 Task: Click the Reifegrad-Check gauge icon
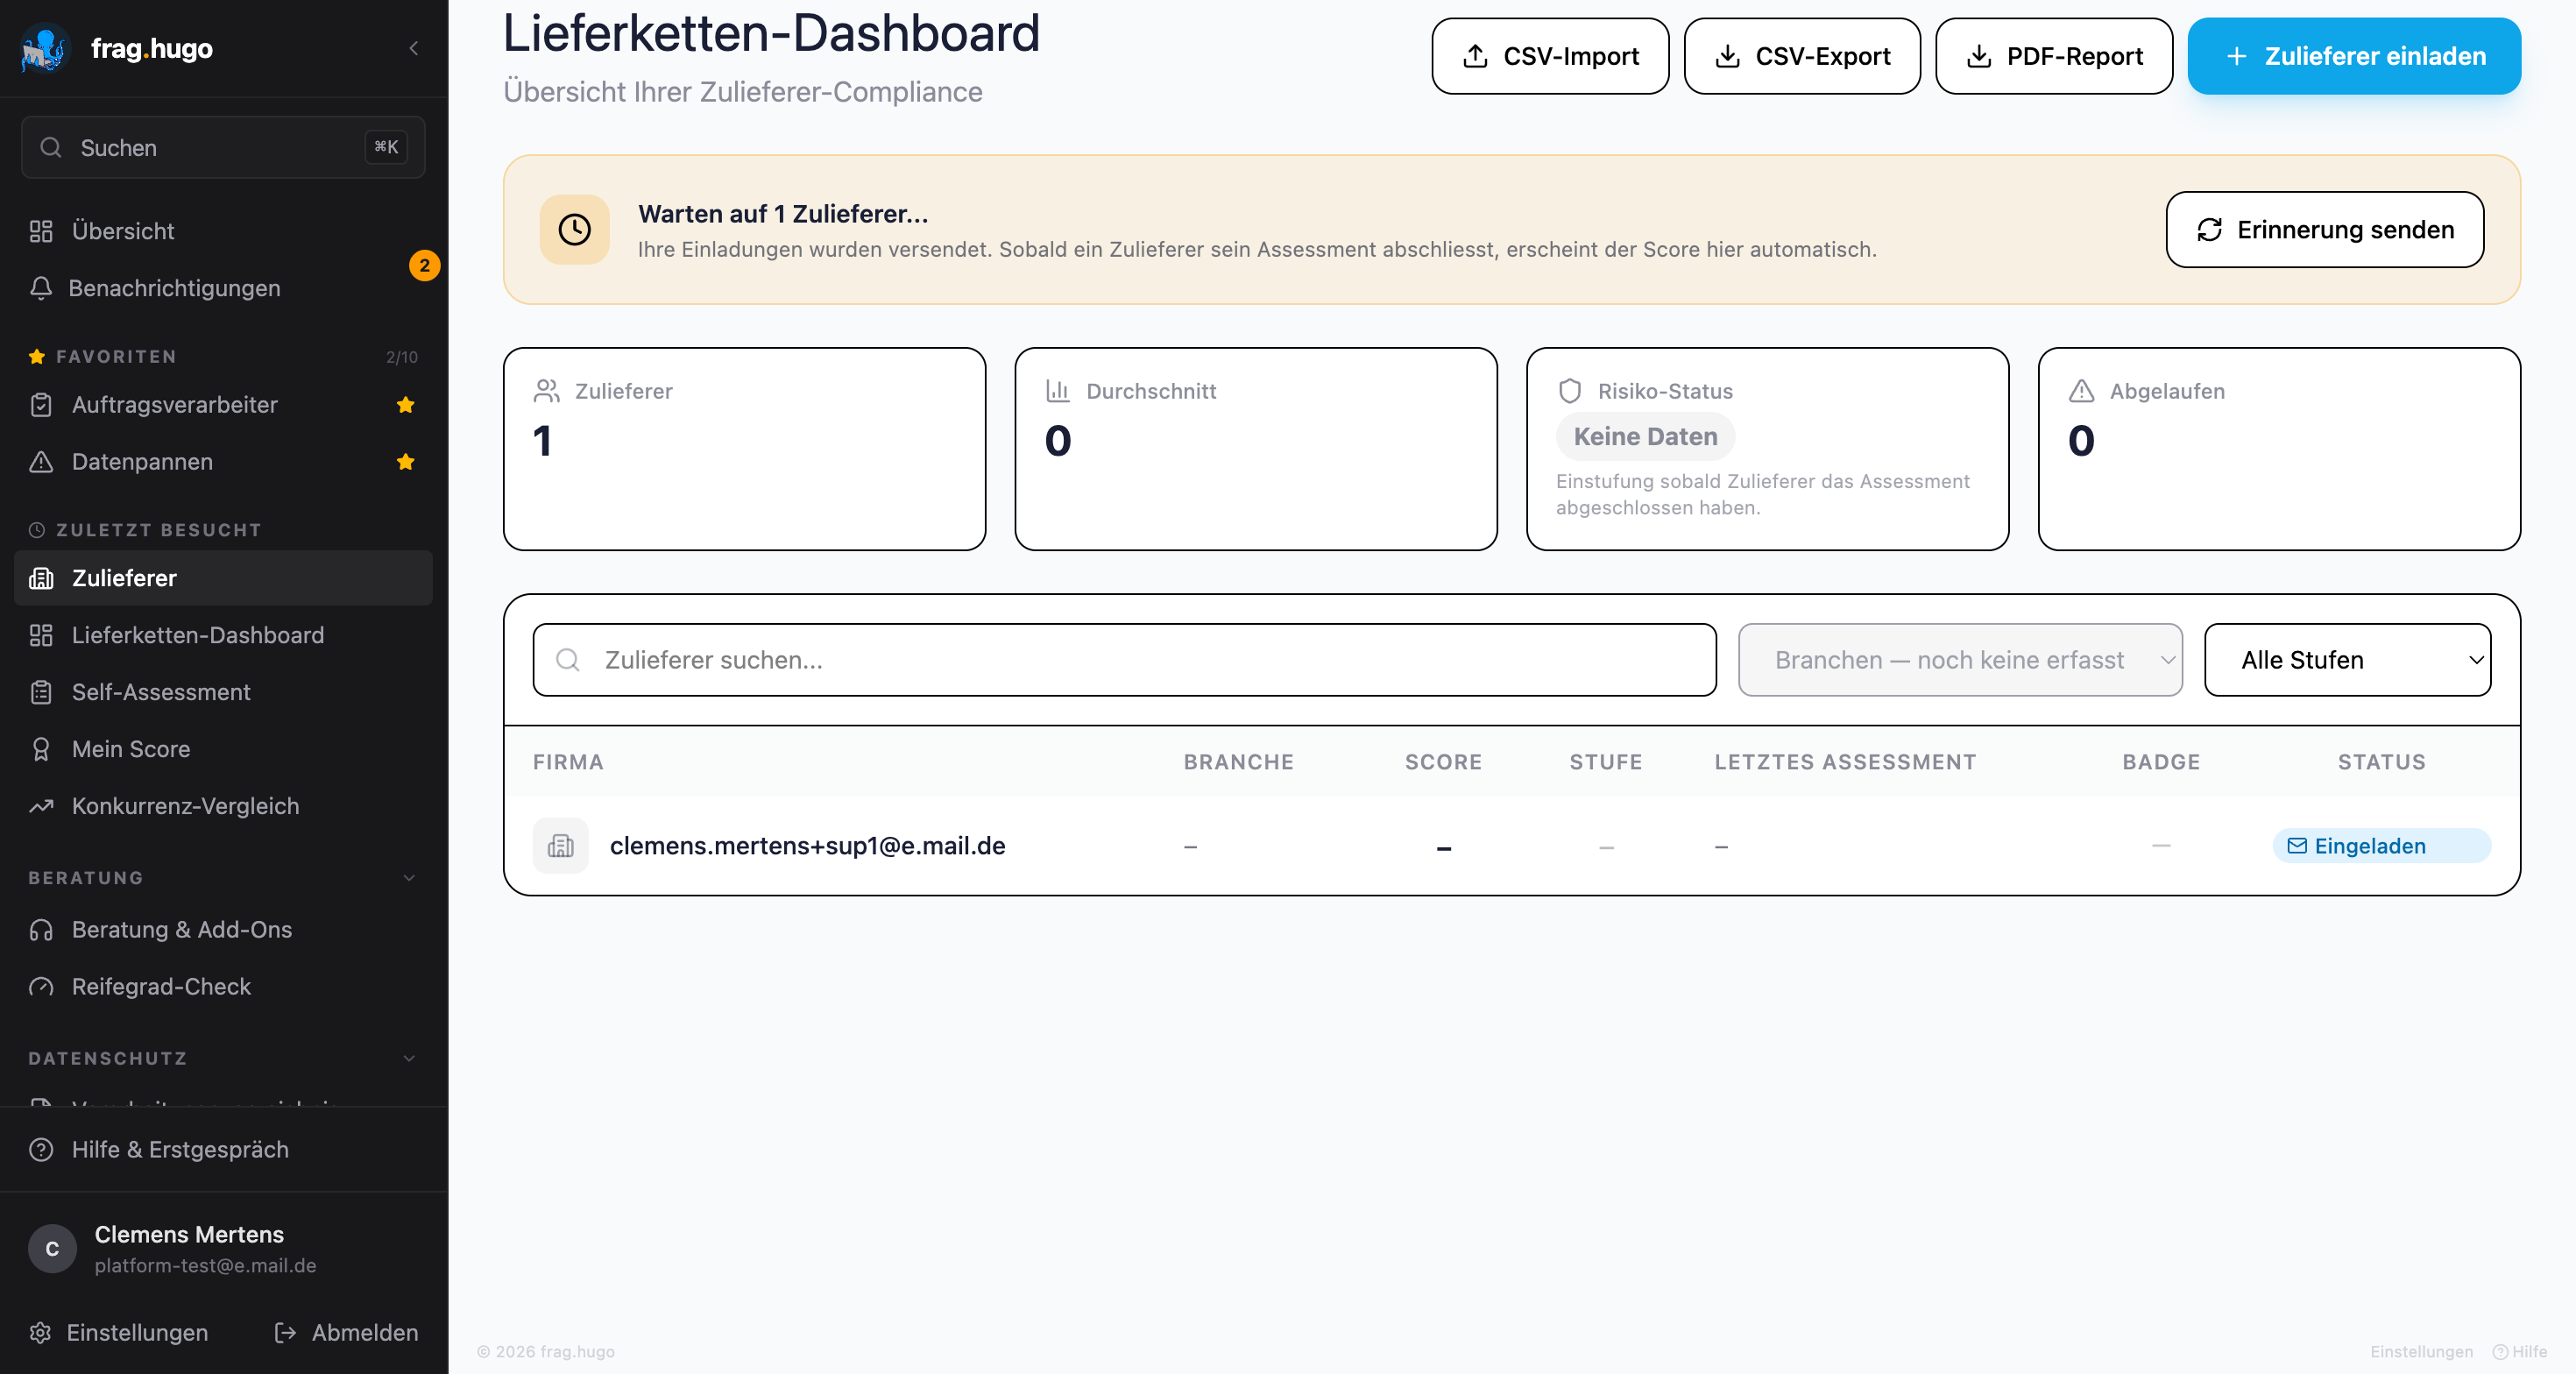pos(41,987)
